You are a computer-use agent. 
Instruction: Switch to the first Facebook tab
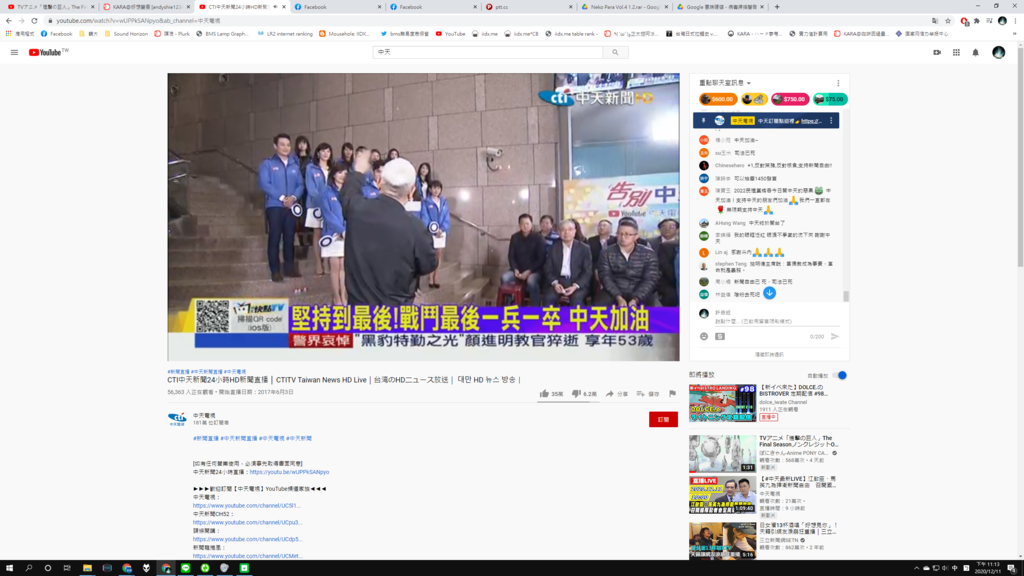(x=338, y=7)
